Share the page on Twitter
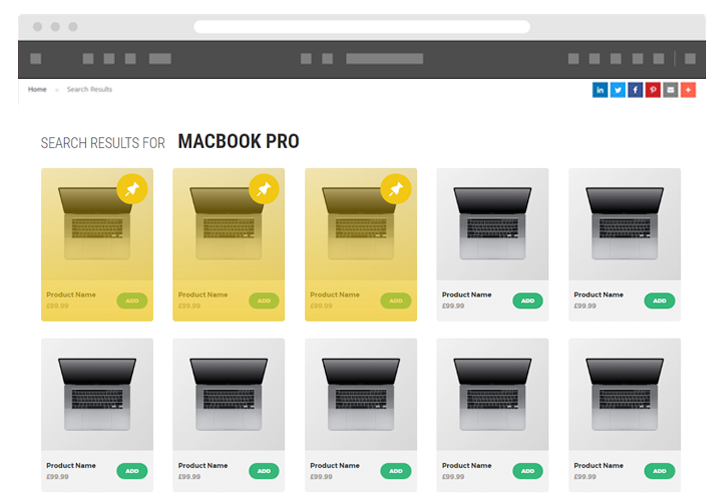727x502 pixels. [618, 90]
